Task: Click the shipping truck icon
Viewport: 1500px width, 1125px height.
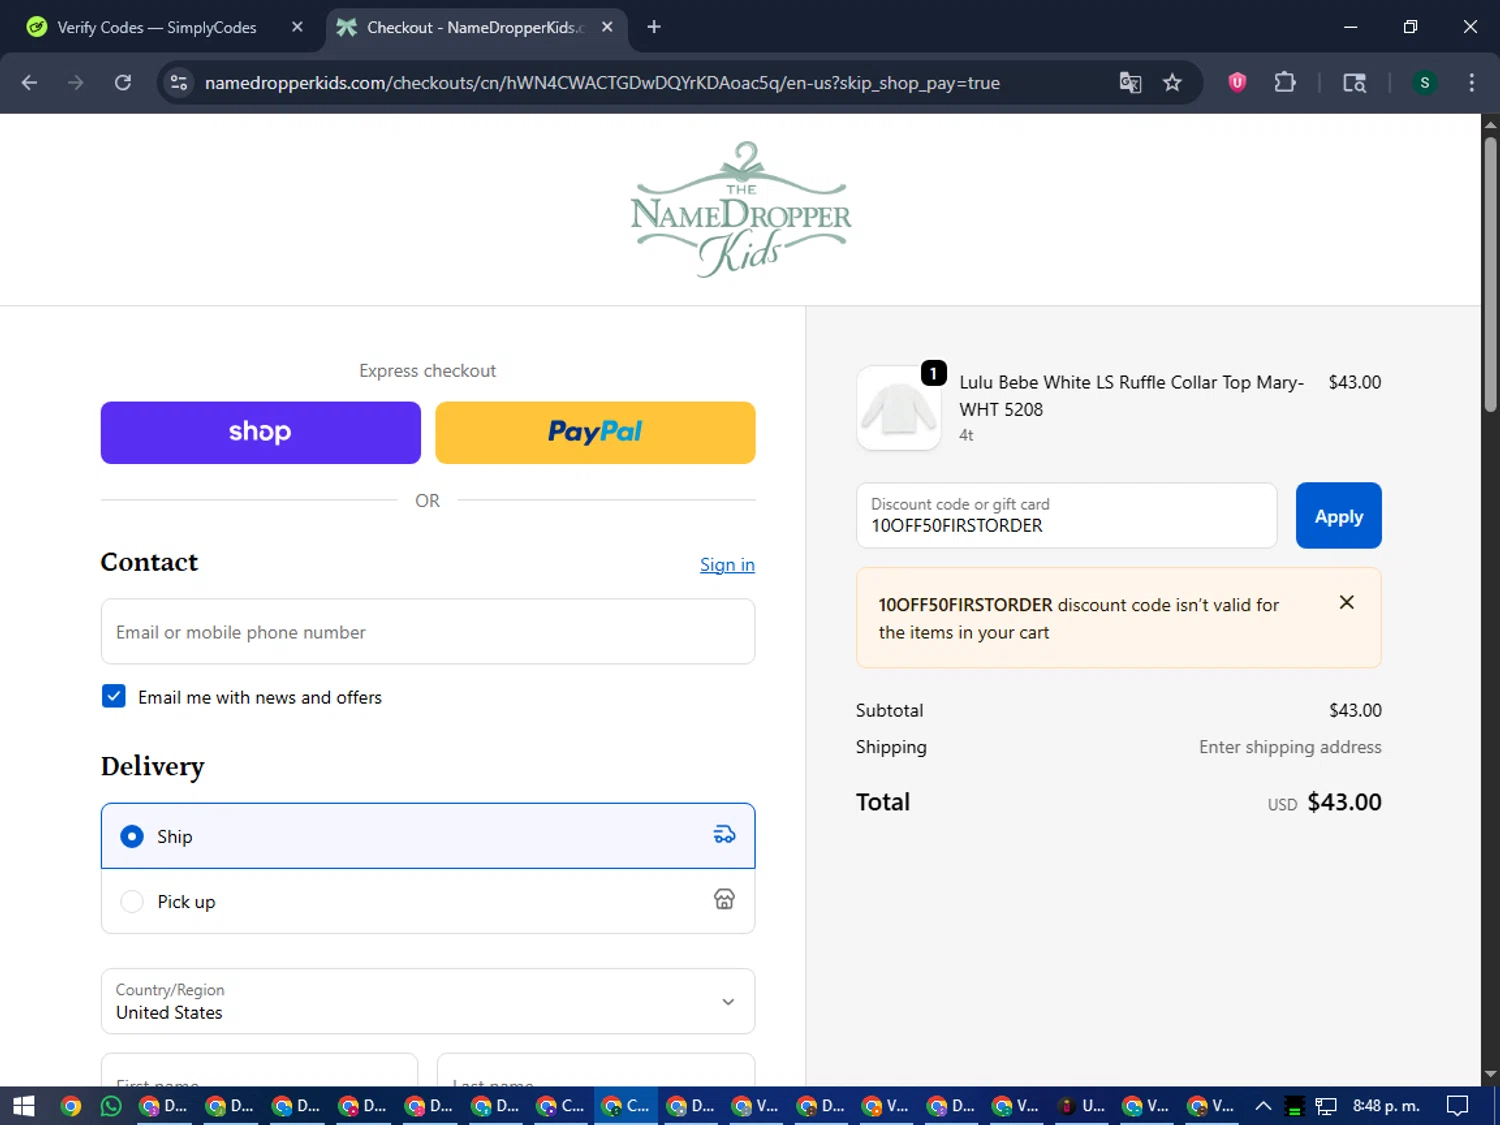Action: pyautogui.click(x=724, y=835)
